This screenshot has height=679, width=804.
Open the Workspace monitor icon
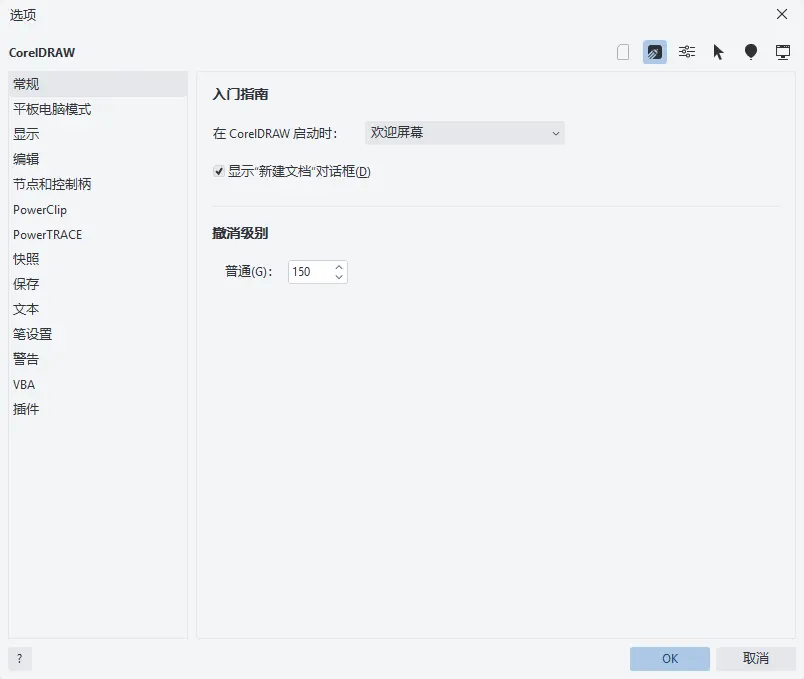[x=782, y=52]
